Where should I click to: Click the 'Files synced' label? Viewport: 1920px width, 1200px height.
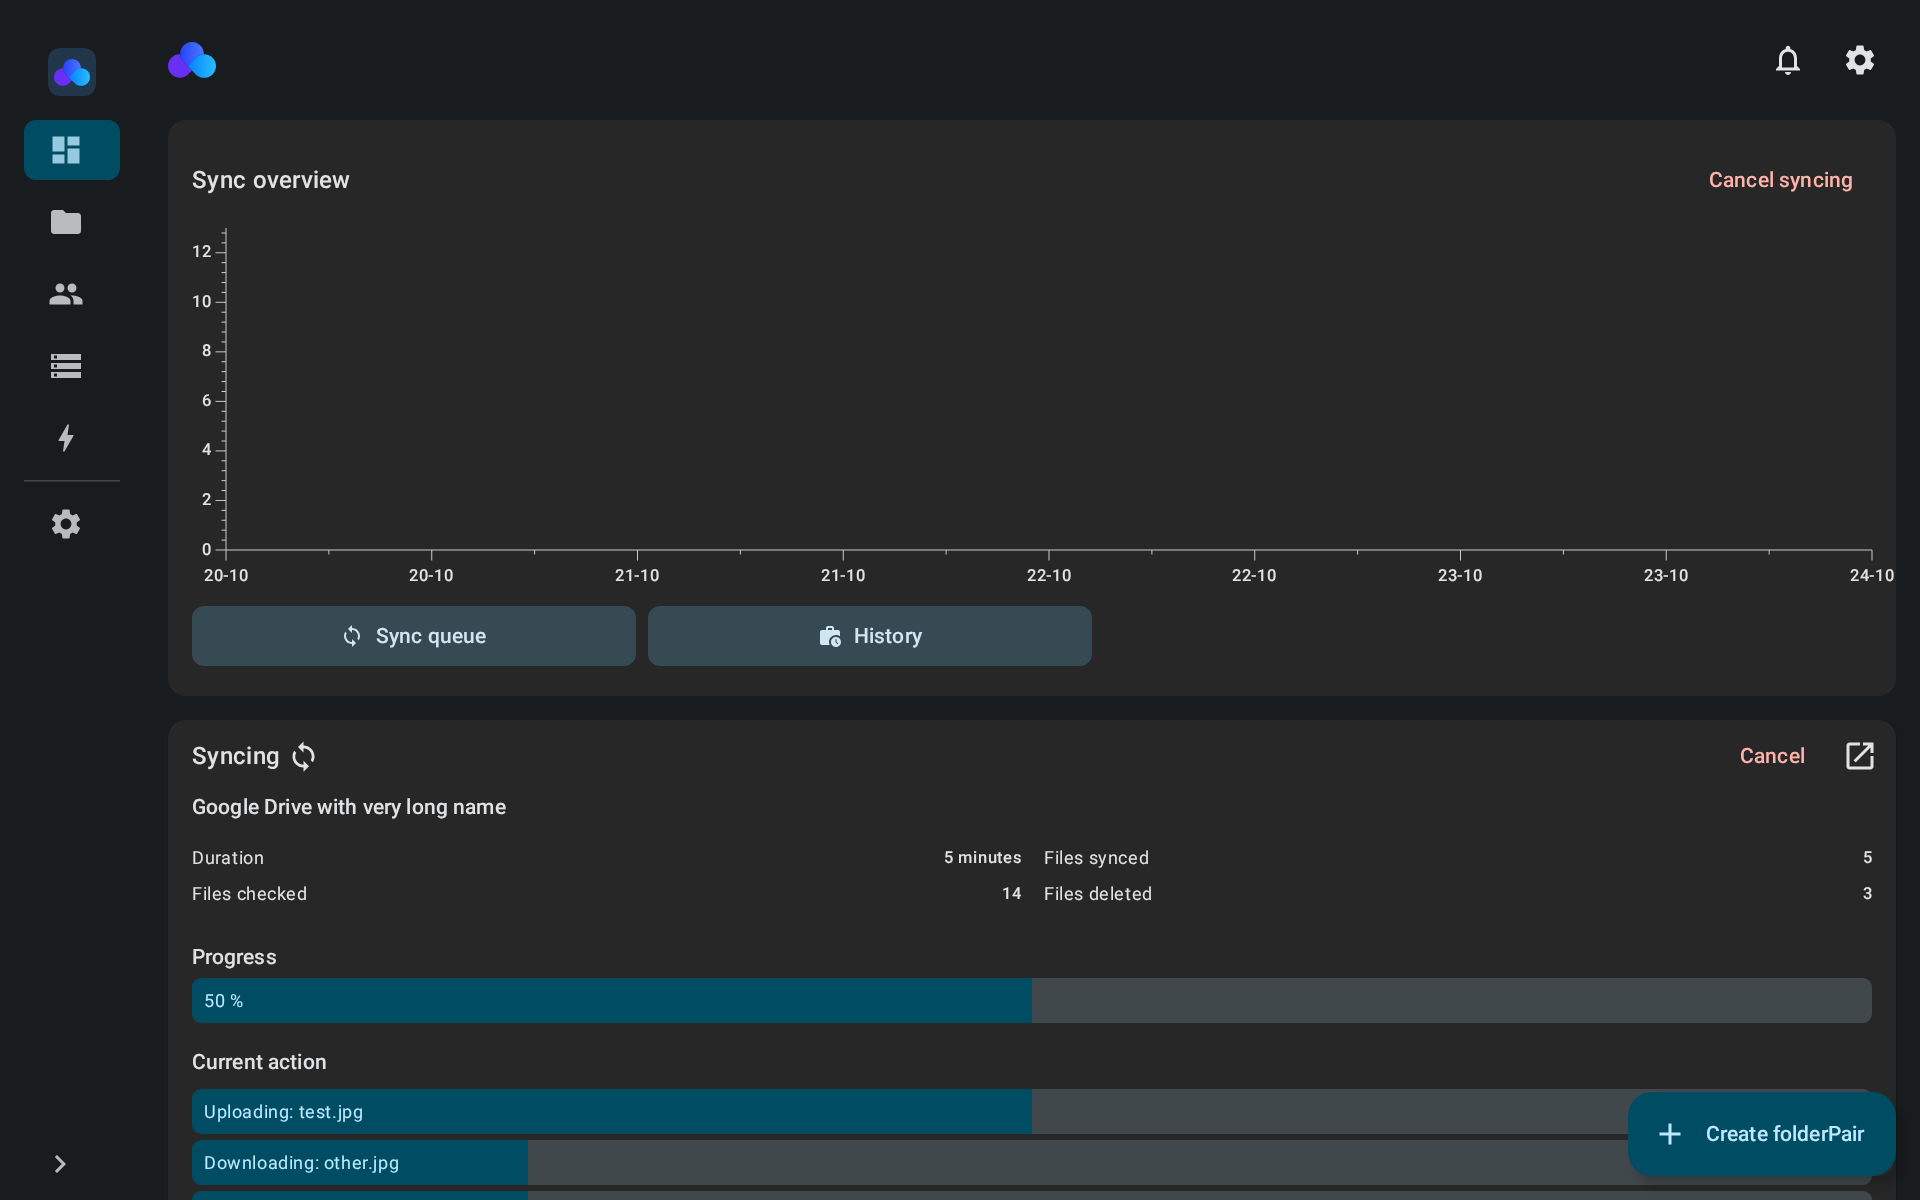[1096, 858]
